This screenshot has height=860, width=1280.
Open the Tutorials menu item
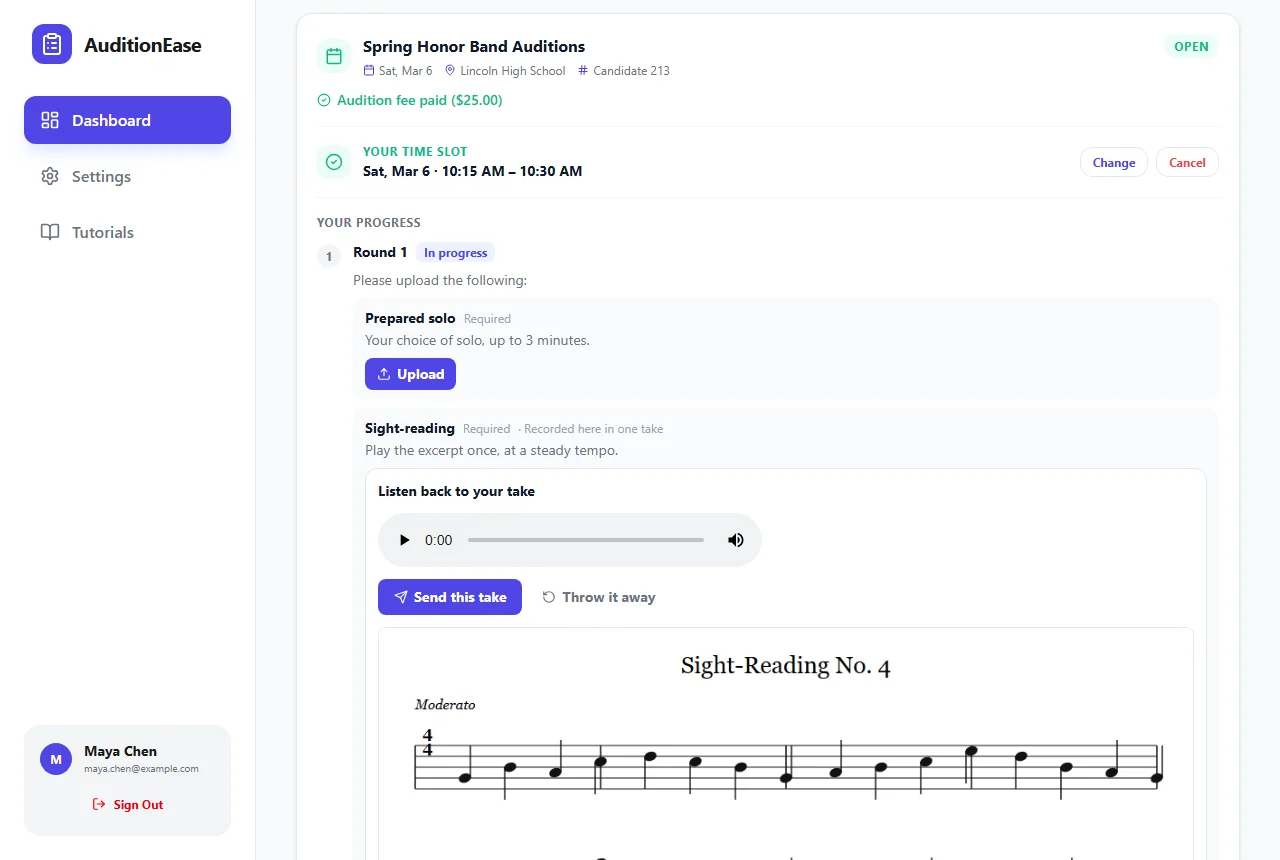click(x=127, y=232)
